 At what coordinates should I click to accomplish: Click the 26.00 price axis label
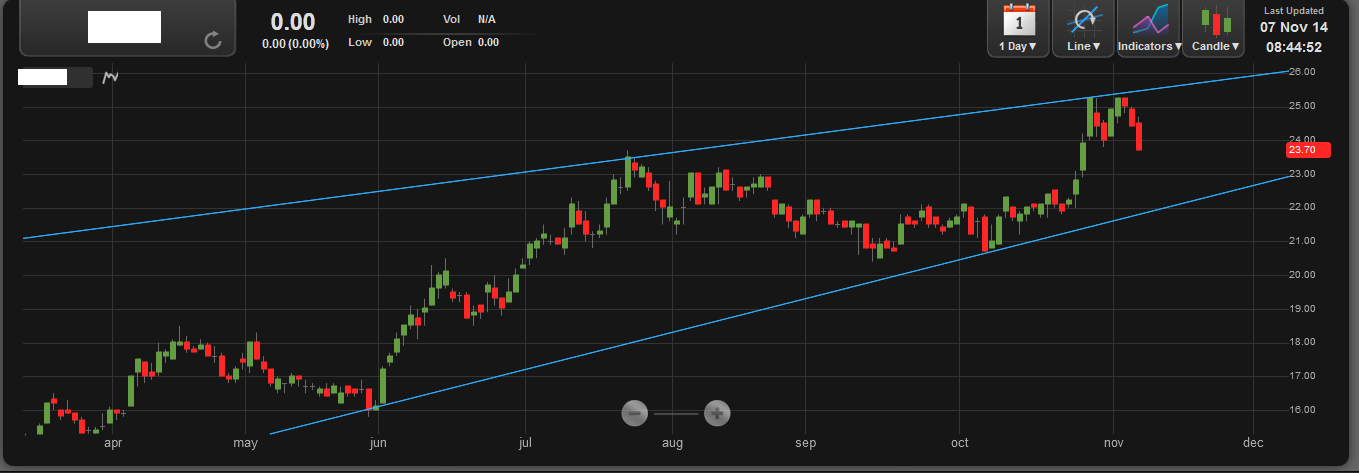[1301, 72]
